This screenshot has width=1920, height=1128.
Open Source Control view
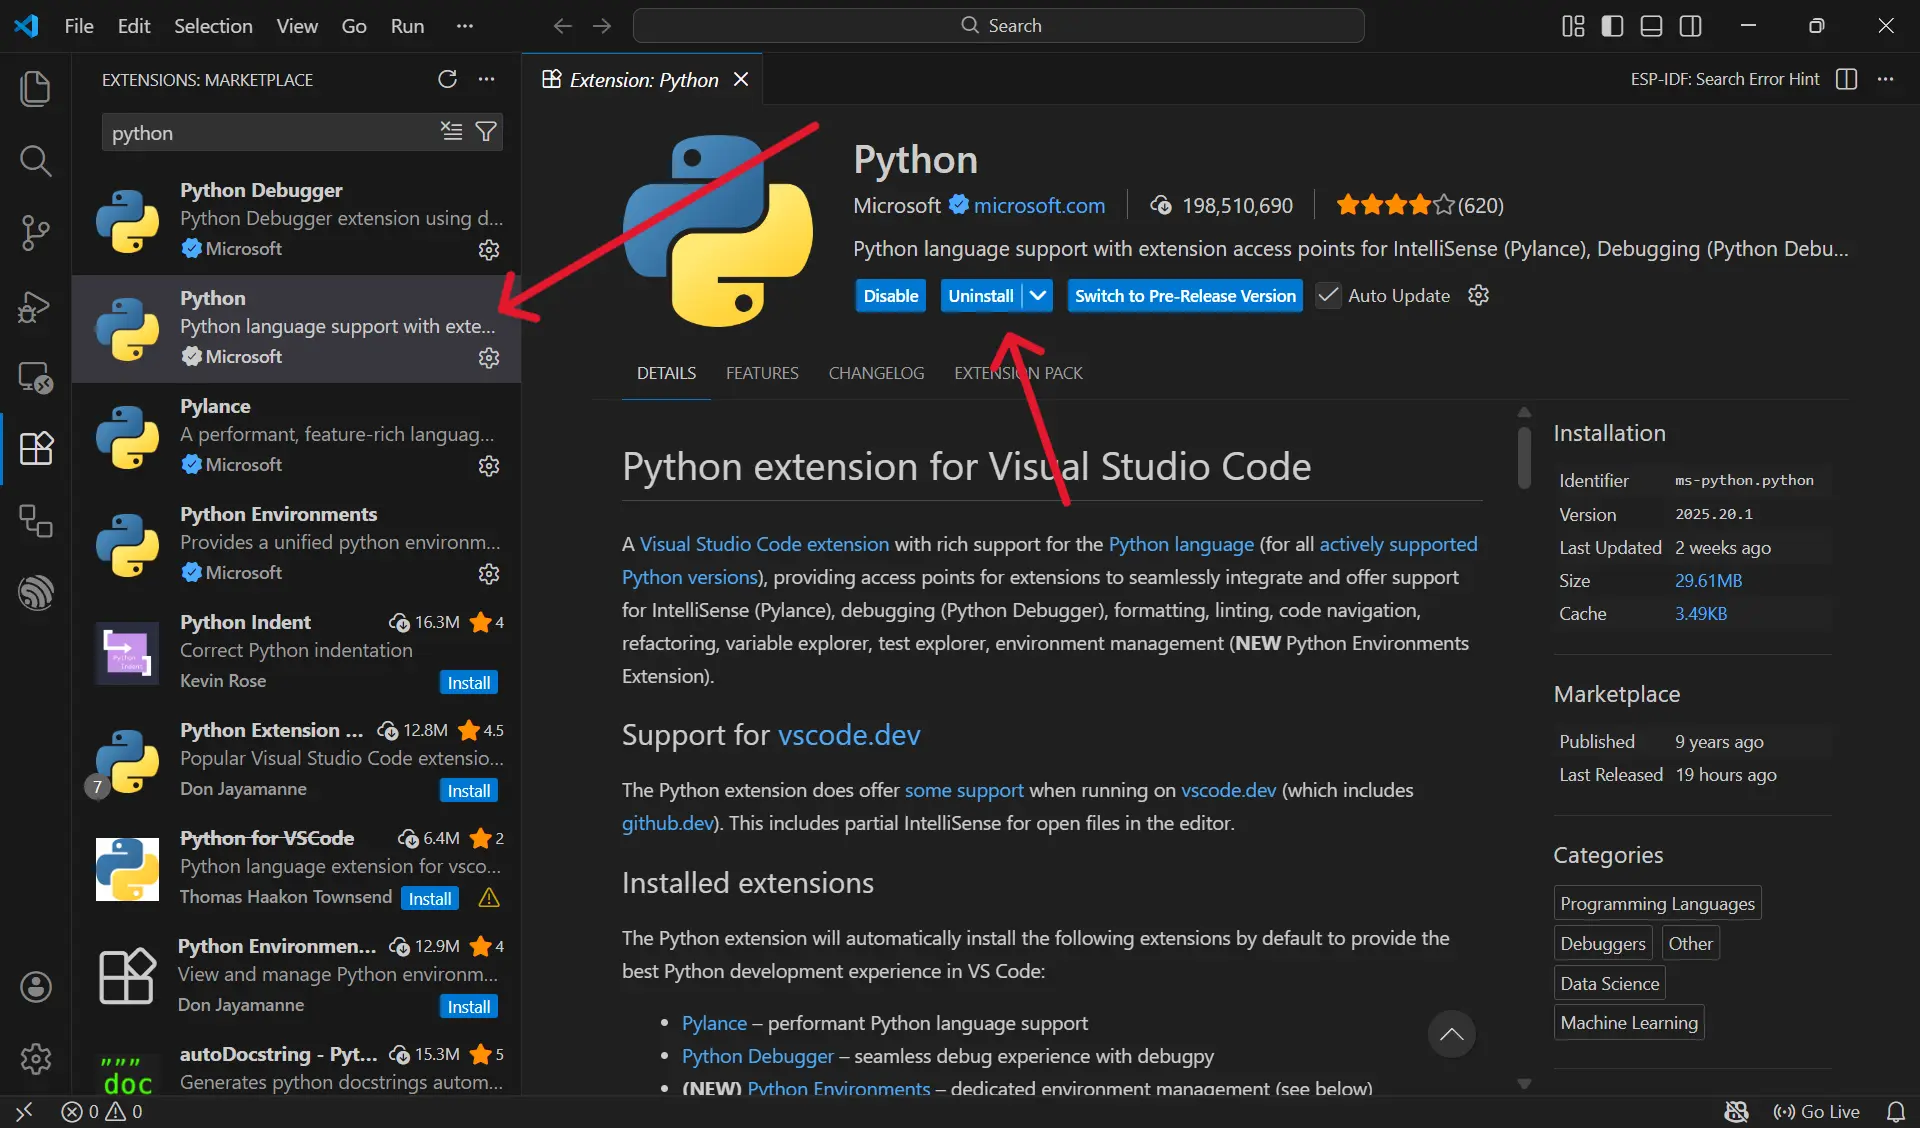[36, 233]
